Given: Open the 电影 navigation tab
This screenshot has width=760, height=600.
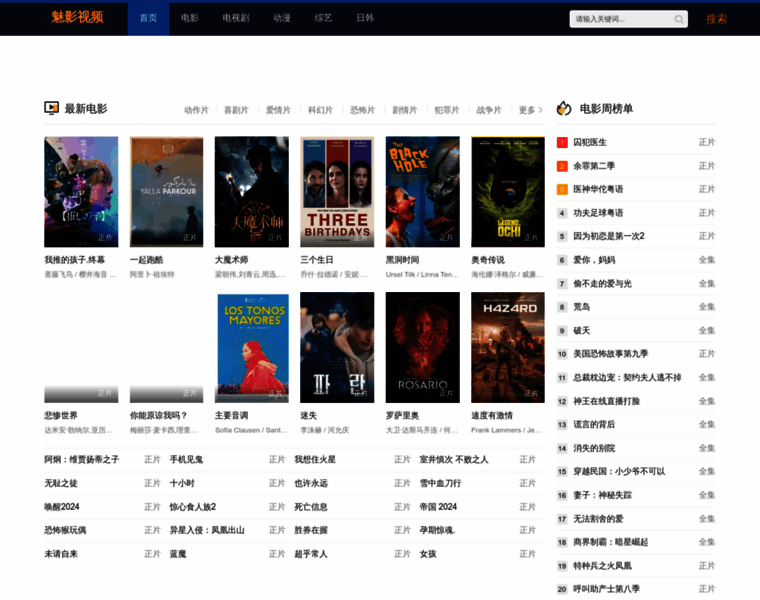Looking at the screenshot, I should tap(190, 18).
